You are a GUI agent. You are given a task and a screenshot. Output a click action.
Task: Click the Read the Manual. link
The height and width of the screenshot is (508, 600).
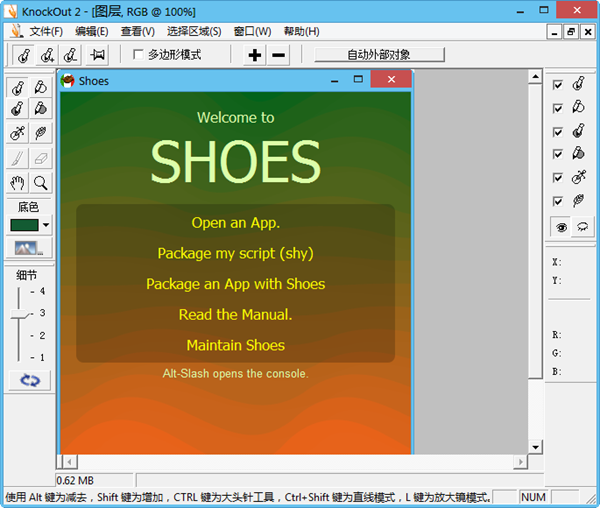point(236,314)
